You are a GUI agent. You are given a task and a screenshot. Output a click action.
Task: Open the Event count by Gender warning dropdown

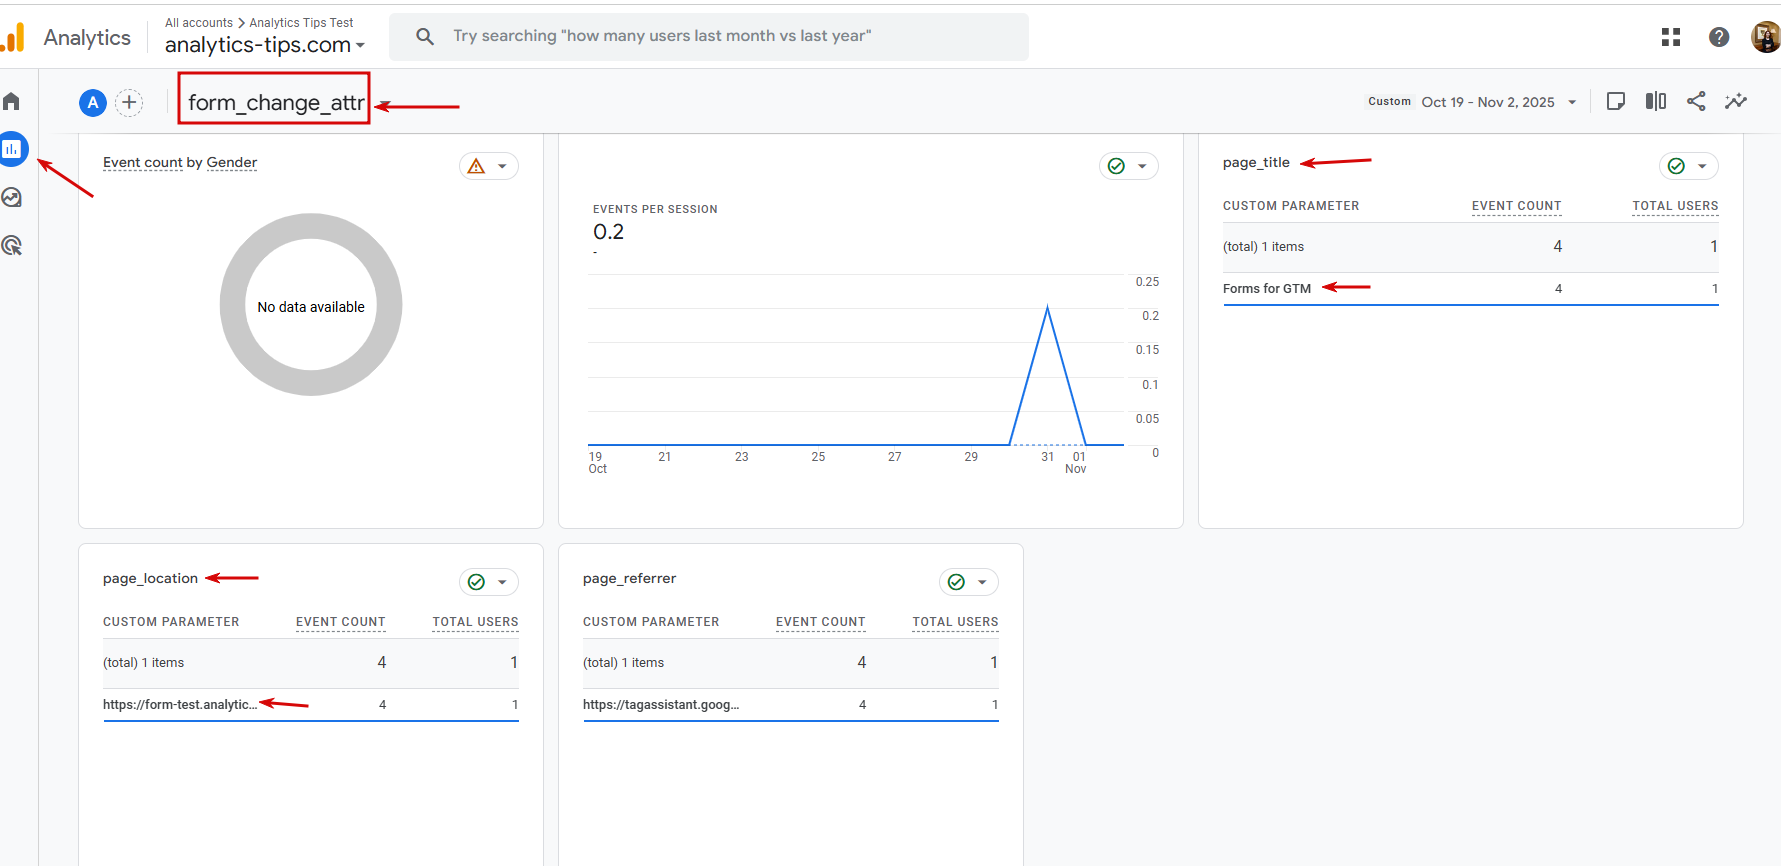488,166
